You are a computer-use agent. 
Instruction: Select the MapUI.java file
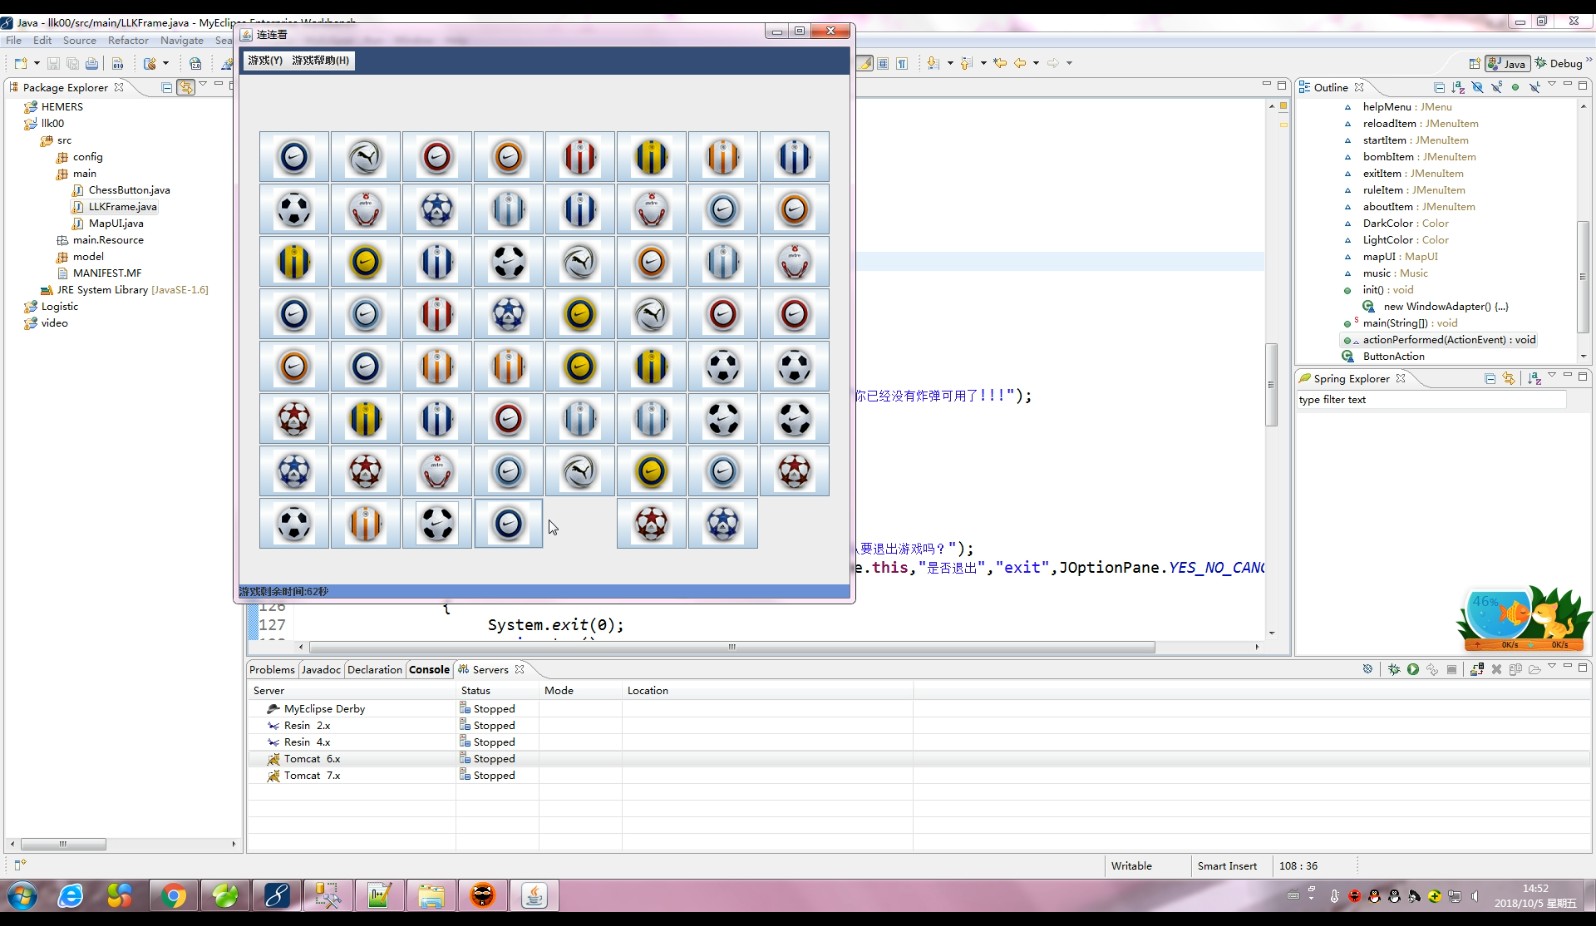click(x=108, y=224)
